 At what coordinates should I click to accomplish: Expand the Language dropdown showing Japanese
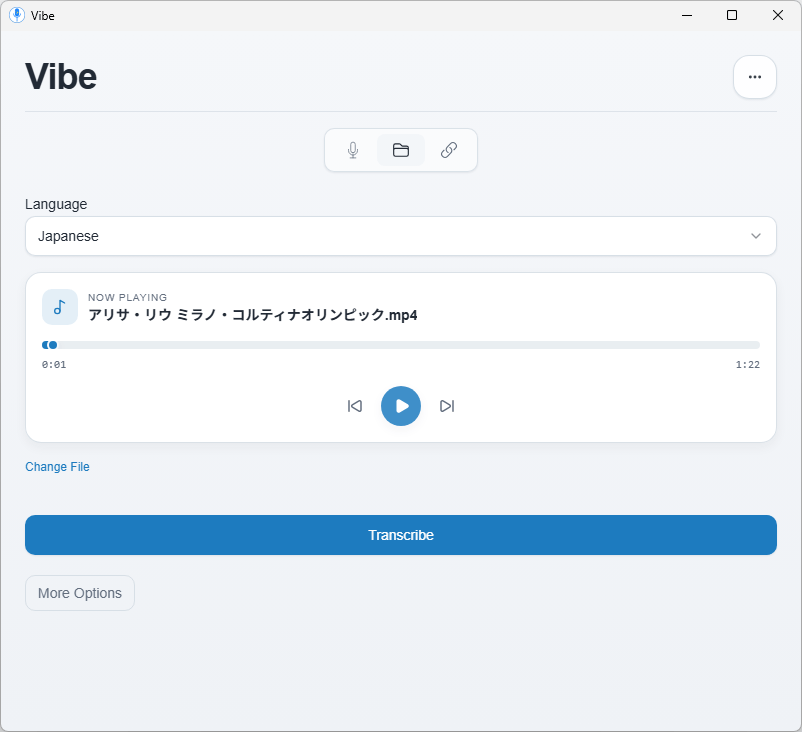pyautogui.click(x=401, y=236)
